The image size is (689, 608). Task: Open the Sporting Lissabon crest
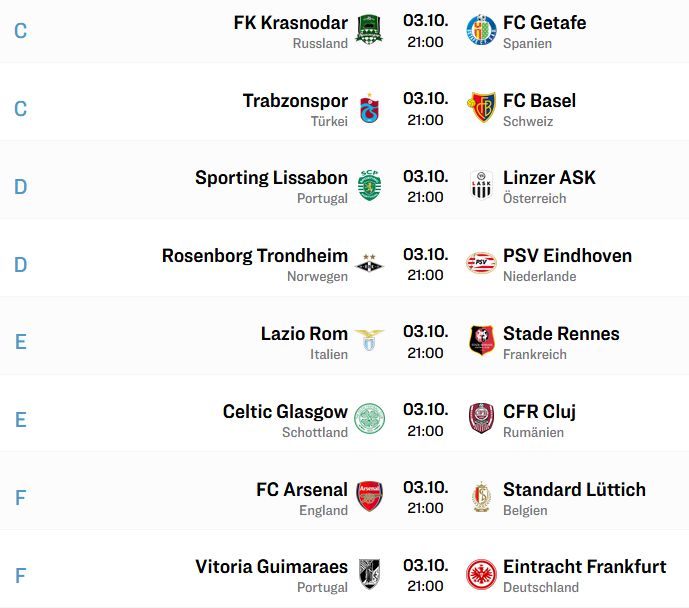(x=369, y=185)
